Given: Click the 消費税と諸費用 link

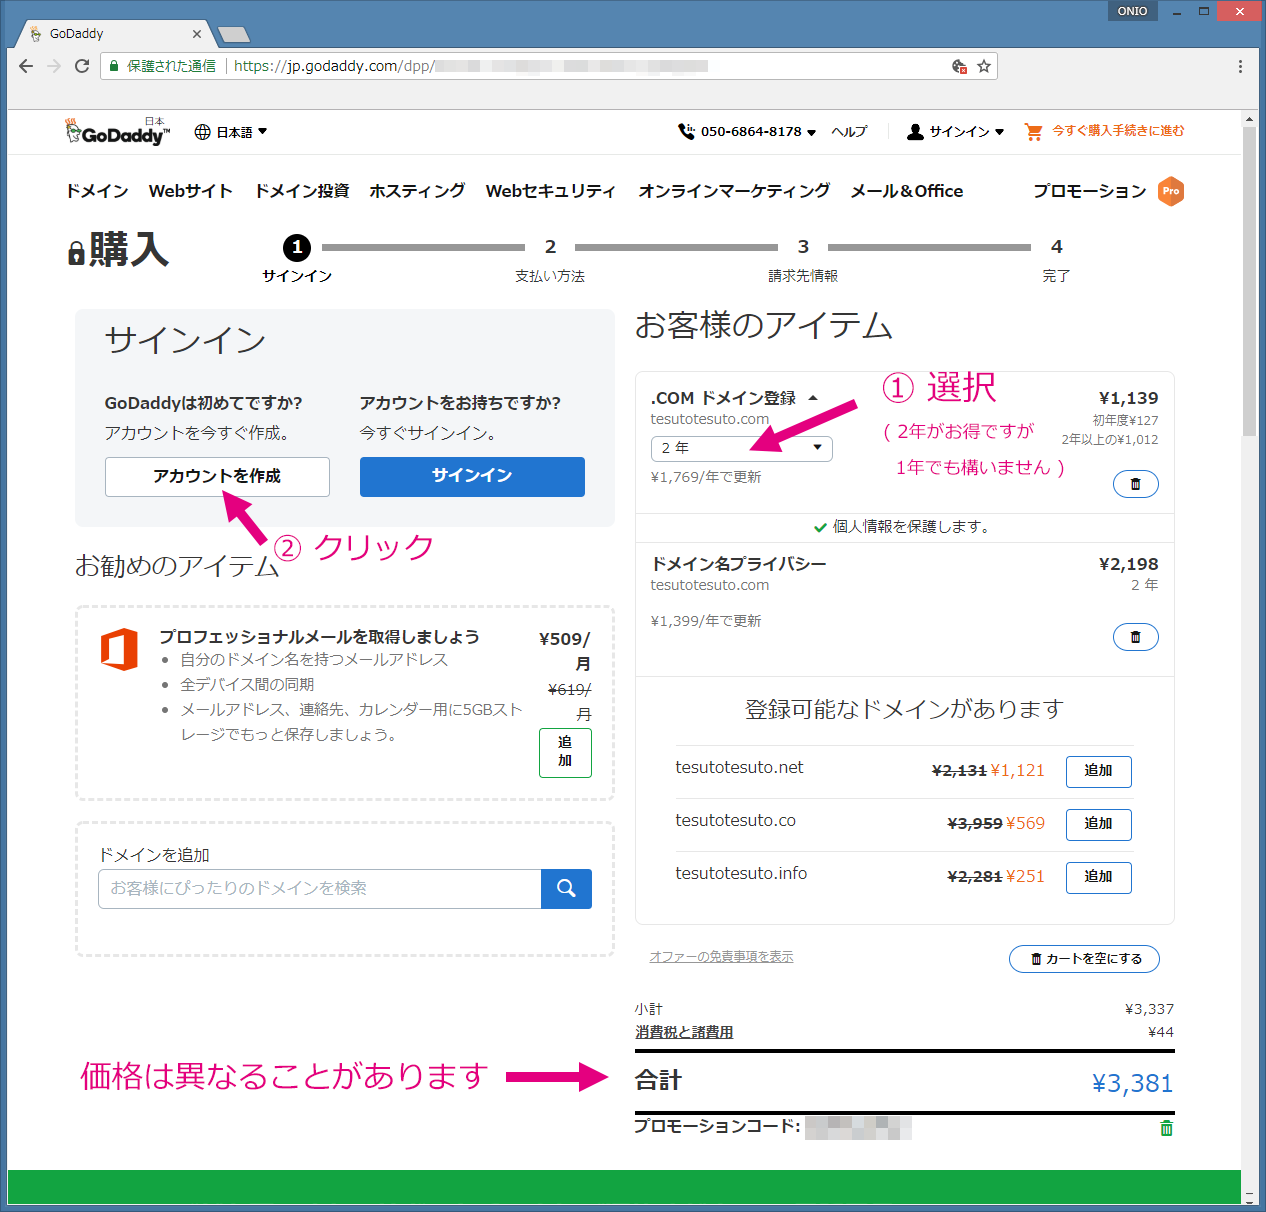Looking at the screenshot, I should [684, 1032].
